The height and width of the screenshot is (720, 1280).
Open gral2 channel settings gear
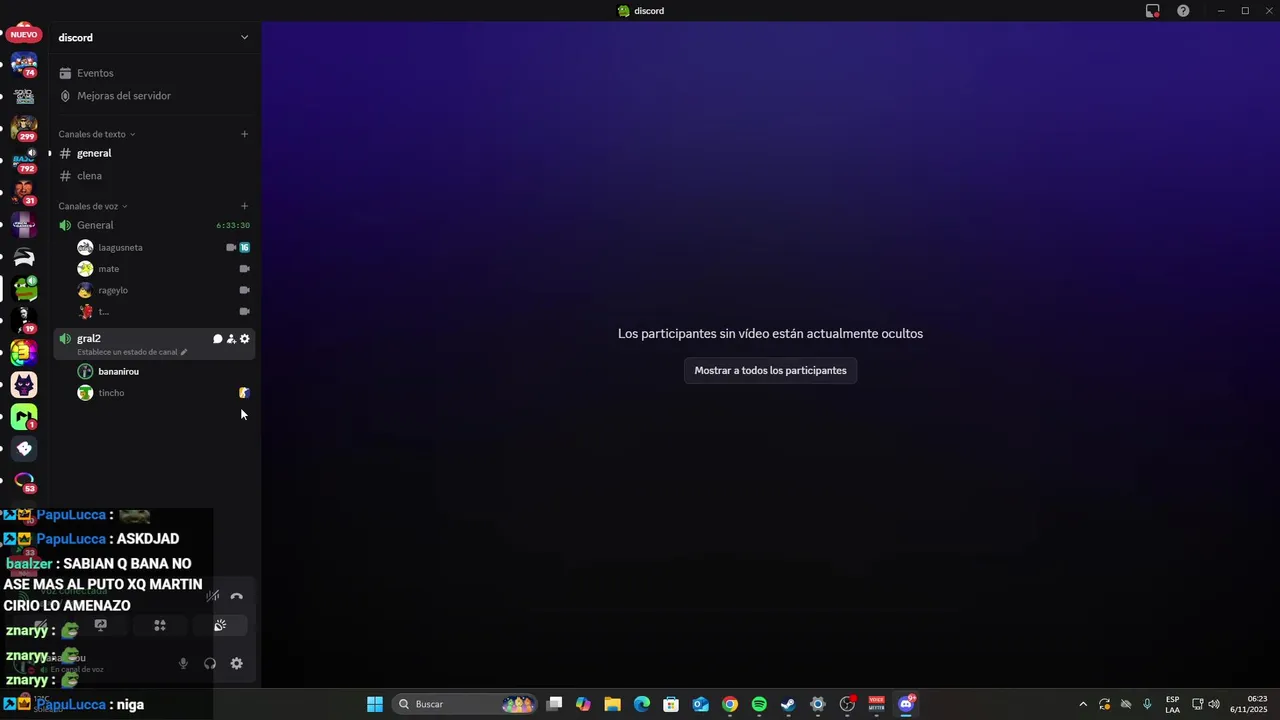pyautogui.click(x=245, y=339)
